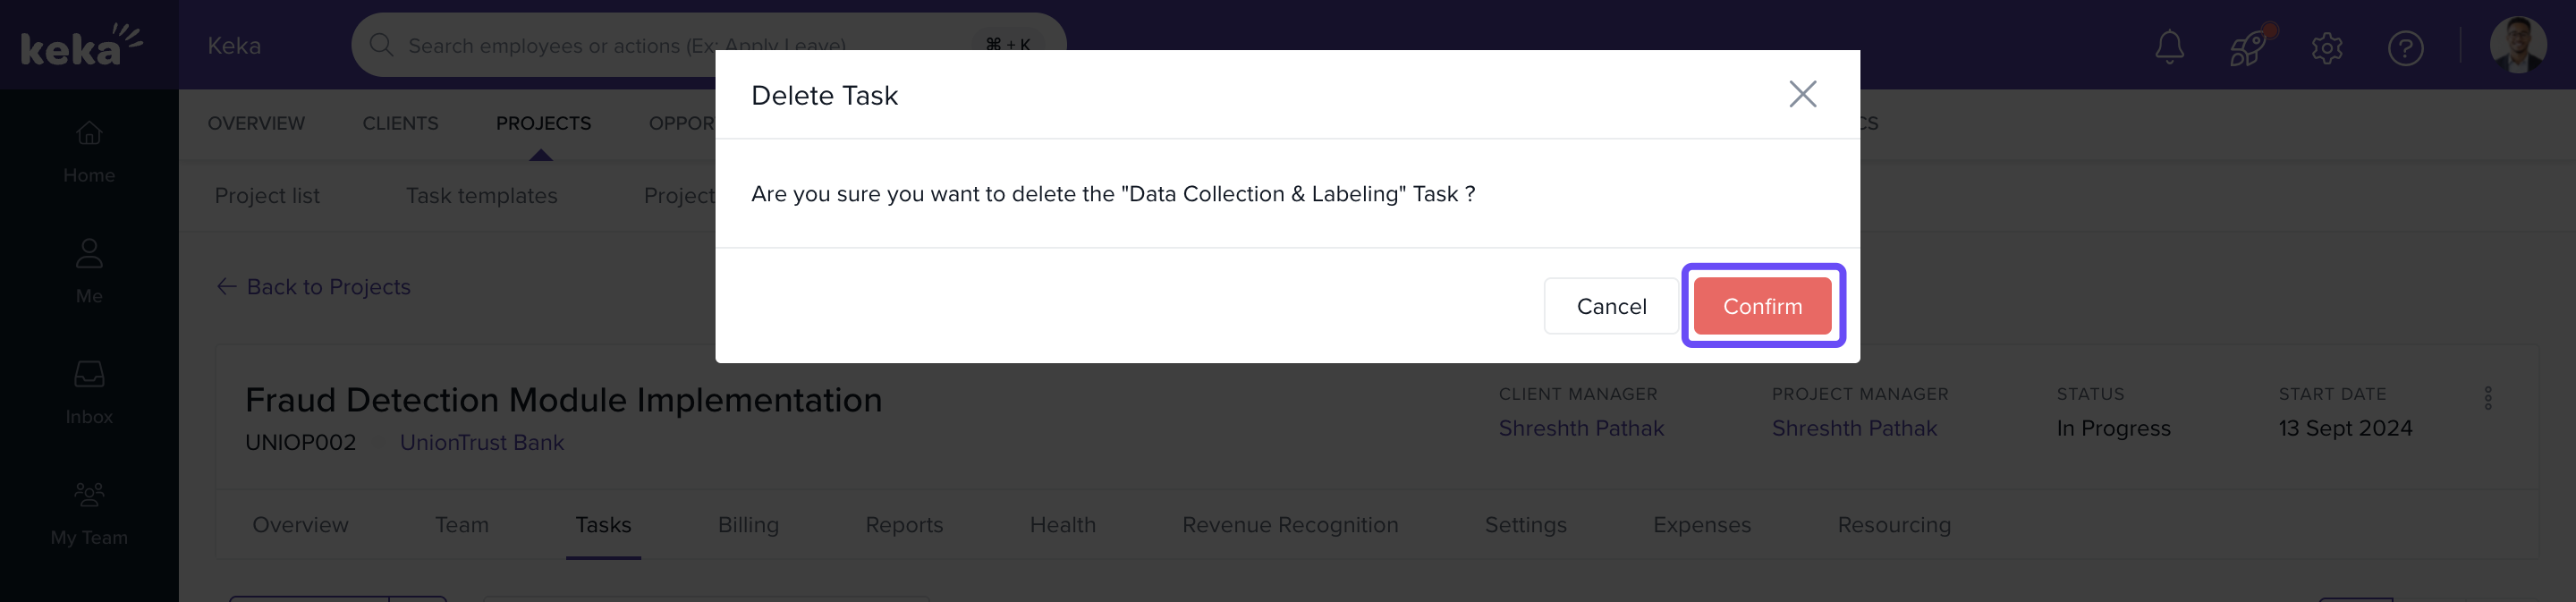This screenshot has height=602, width=2576.
Task: Select the Billing project tab
Action: (747, 525)
